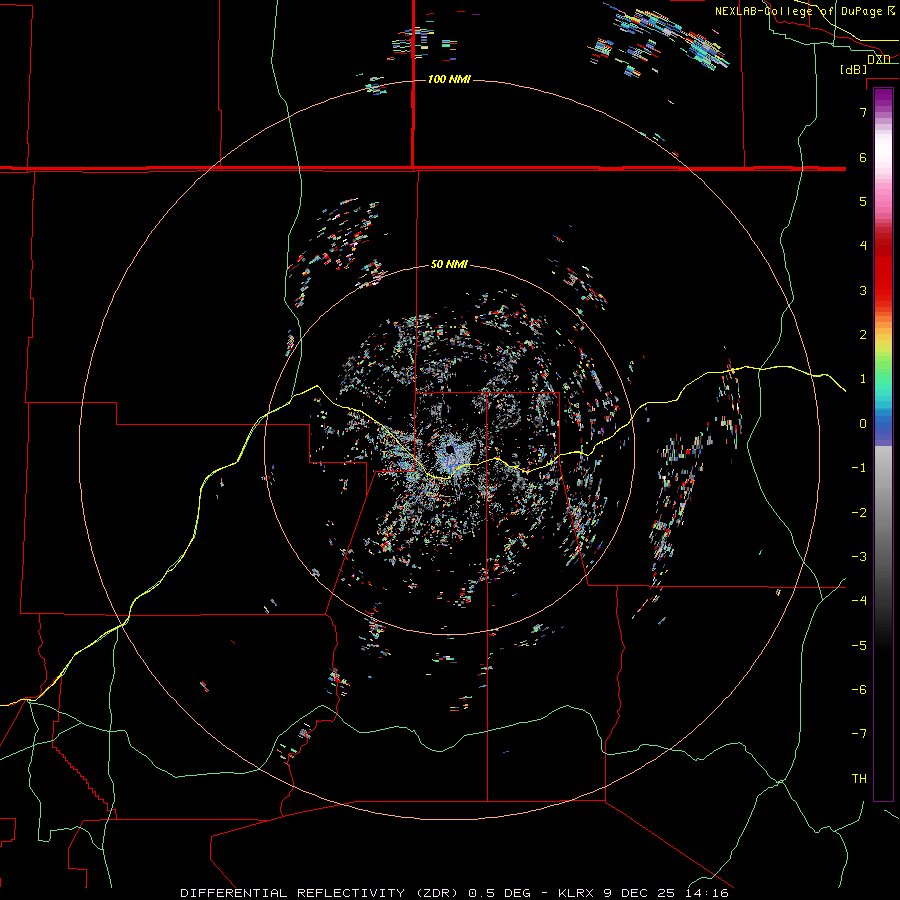Click the 0 value on the dB scale

[x=863, y=424]
